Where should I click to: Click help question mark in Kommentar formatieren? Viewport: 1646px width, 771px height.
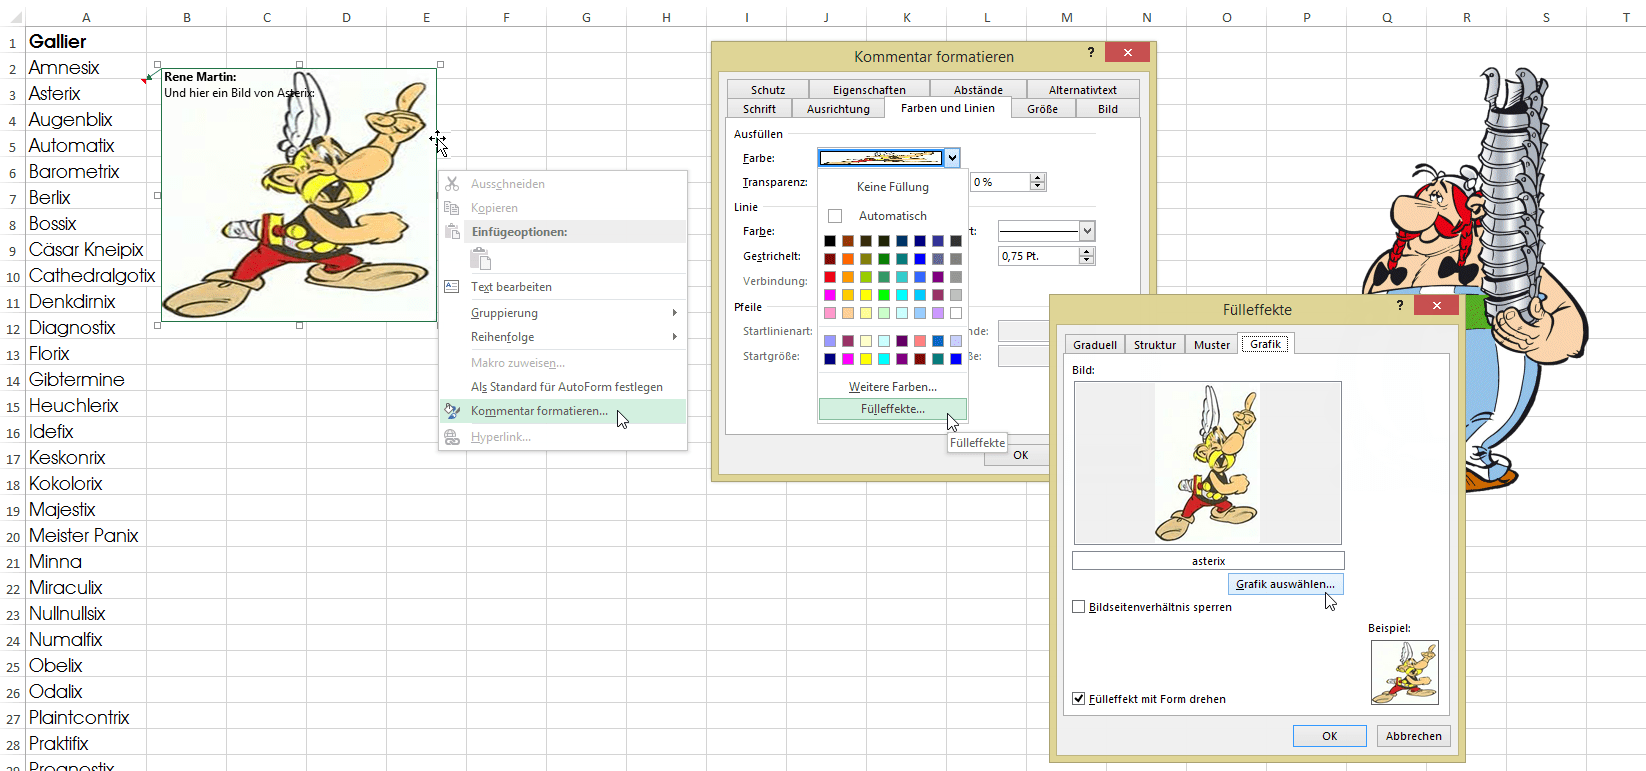[1091, 52]
